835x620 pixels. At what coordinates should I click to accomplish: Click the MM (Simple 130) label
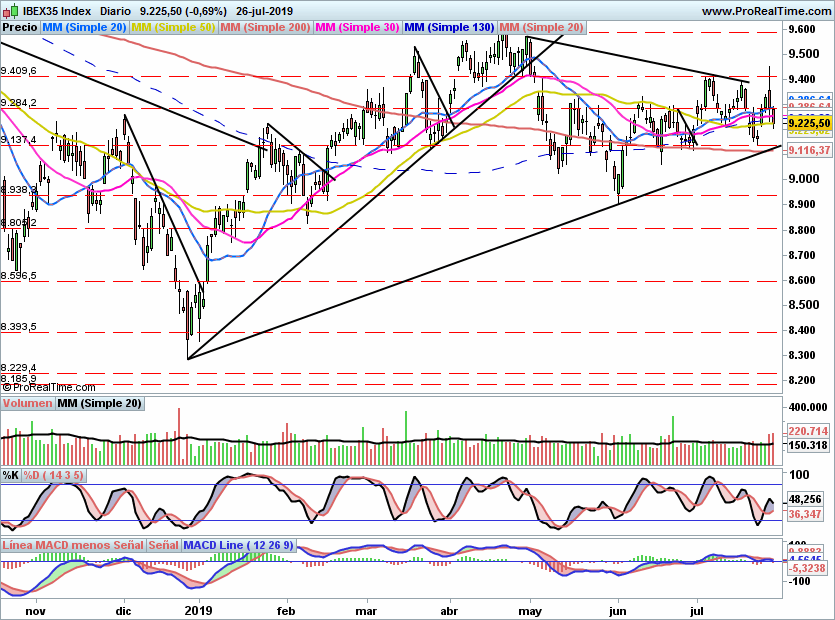pyautogui.click(x=449, y=27)
